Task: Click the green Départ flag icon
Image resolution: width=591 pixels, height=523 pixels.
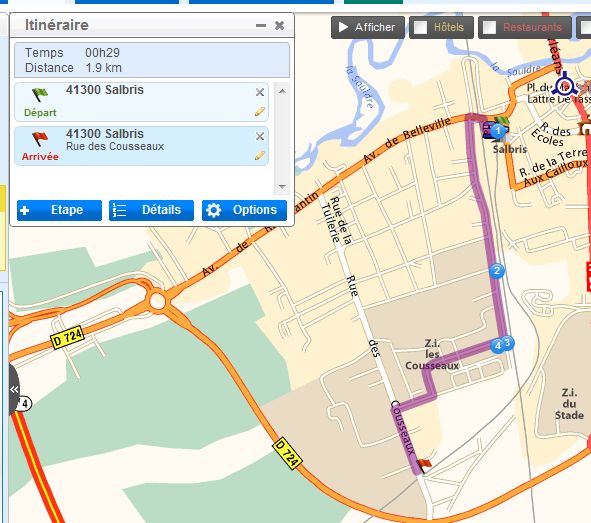Action: point(40,94)
